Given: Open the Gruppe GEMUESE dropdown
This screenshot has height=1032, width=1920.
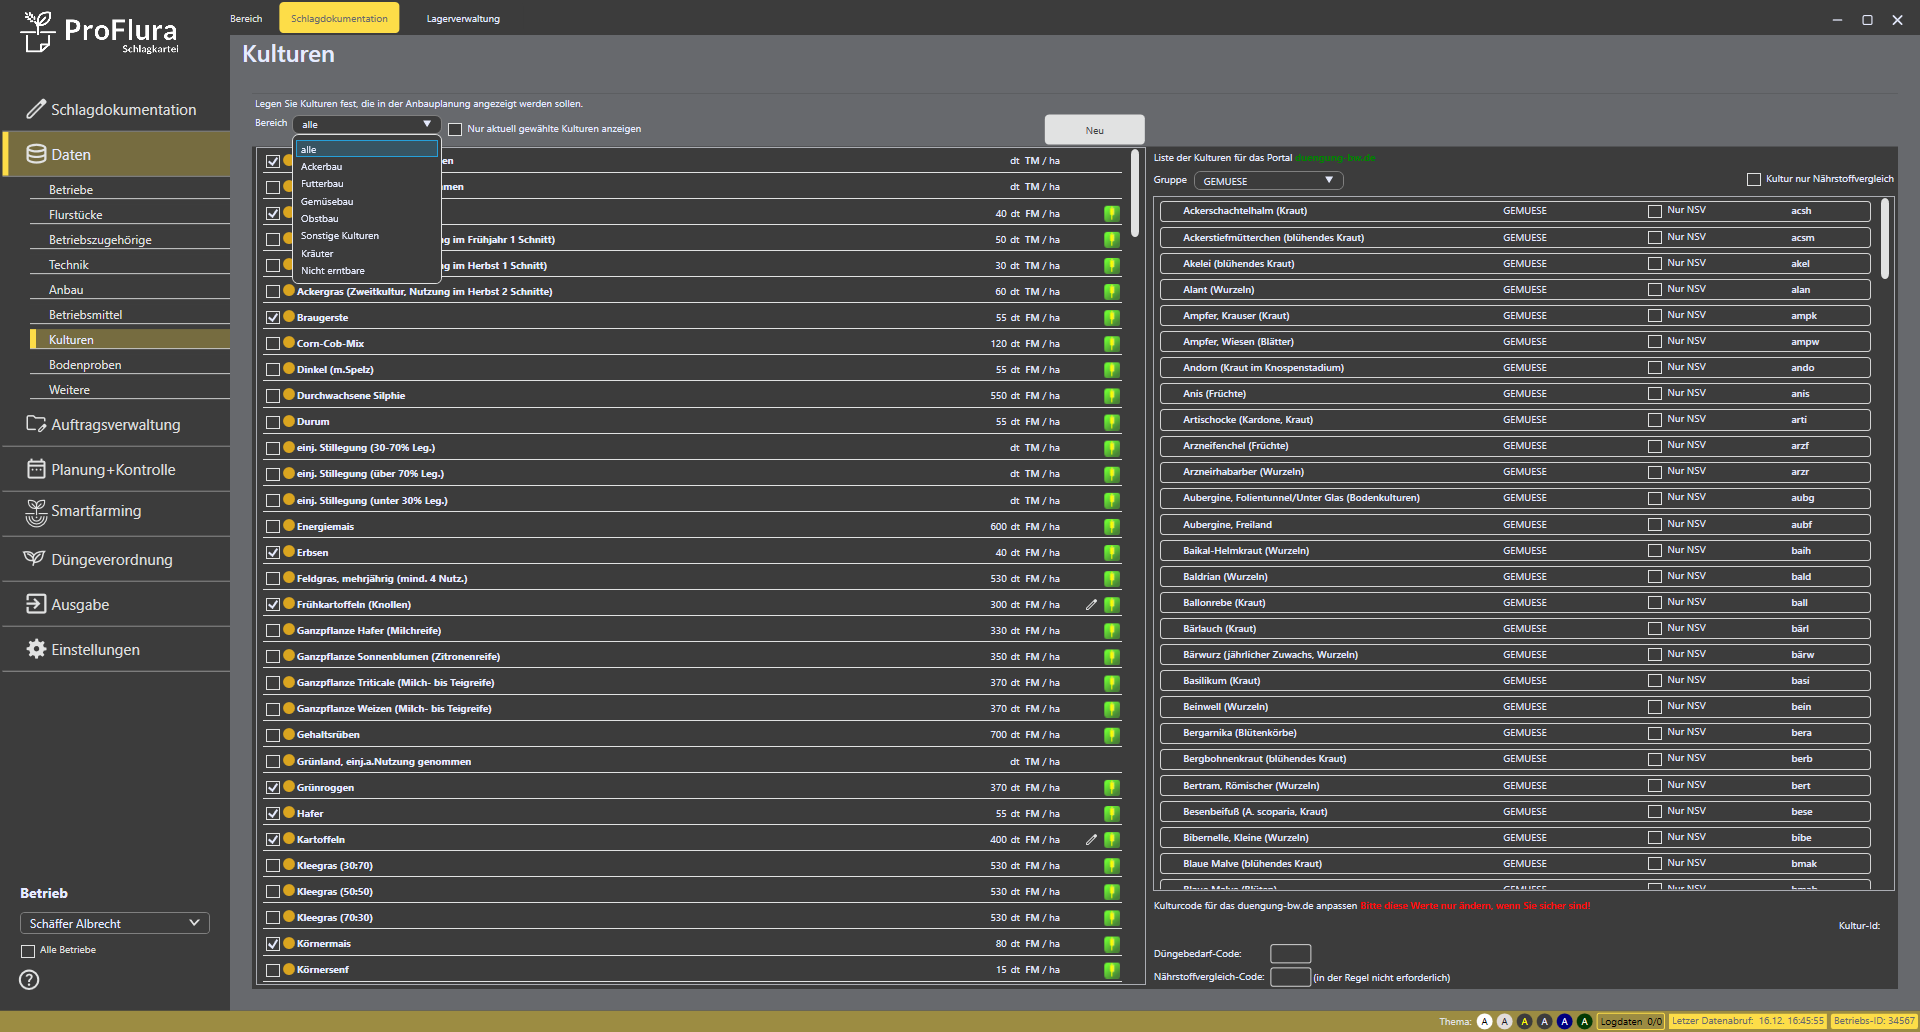Looking at the screenshot, I should (1268, 181).
